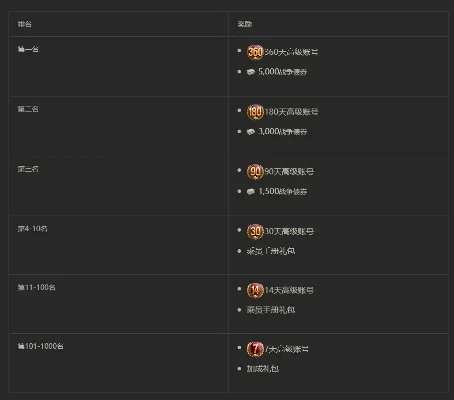Click the war bond icon beside 1,500
454x400 pixels.
(251, 191)
